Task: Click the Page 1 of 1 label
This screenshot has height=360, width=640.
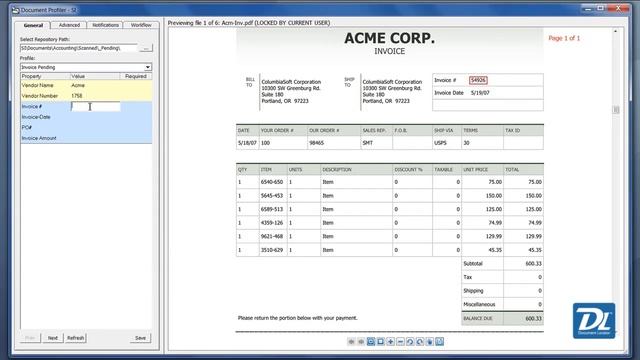Action: (x=564, y=38)
